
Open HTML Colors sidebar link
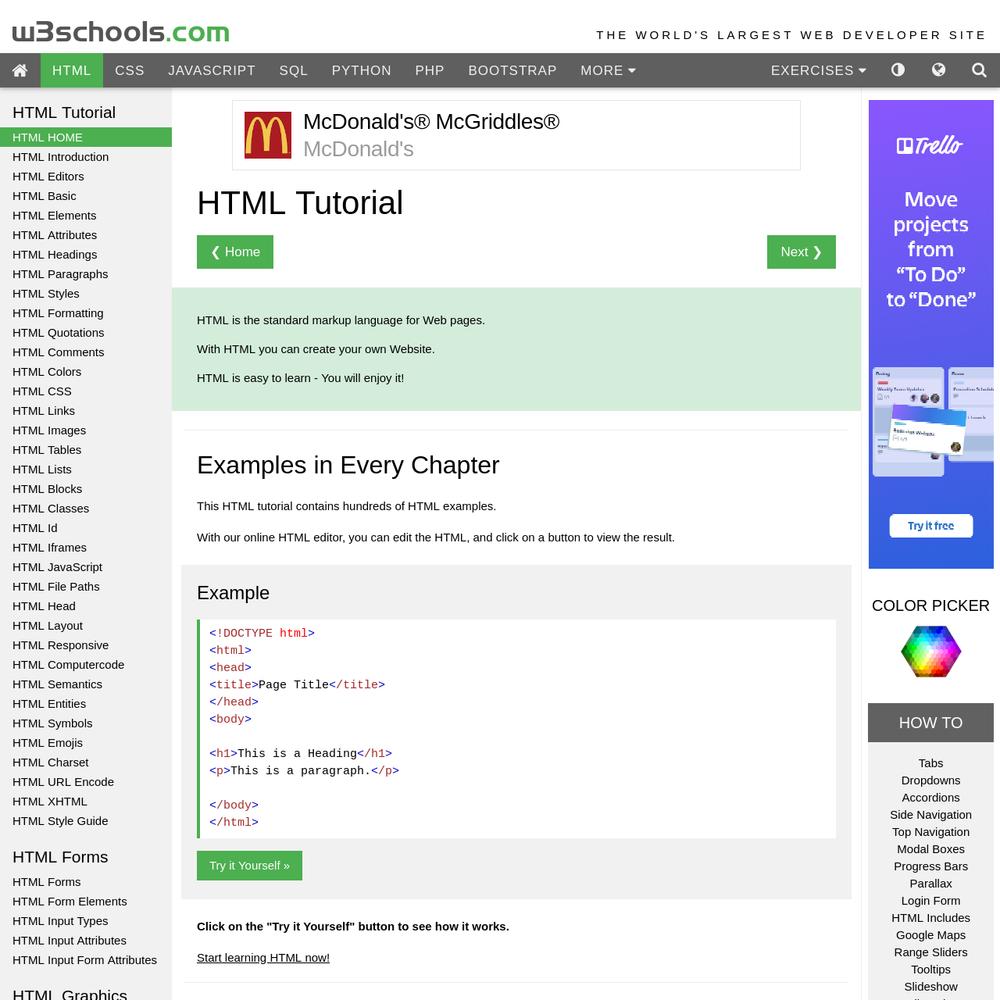(x=85, y=372)
